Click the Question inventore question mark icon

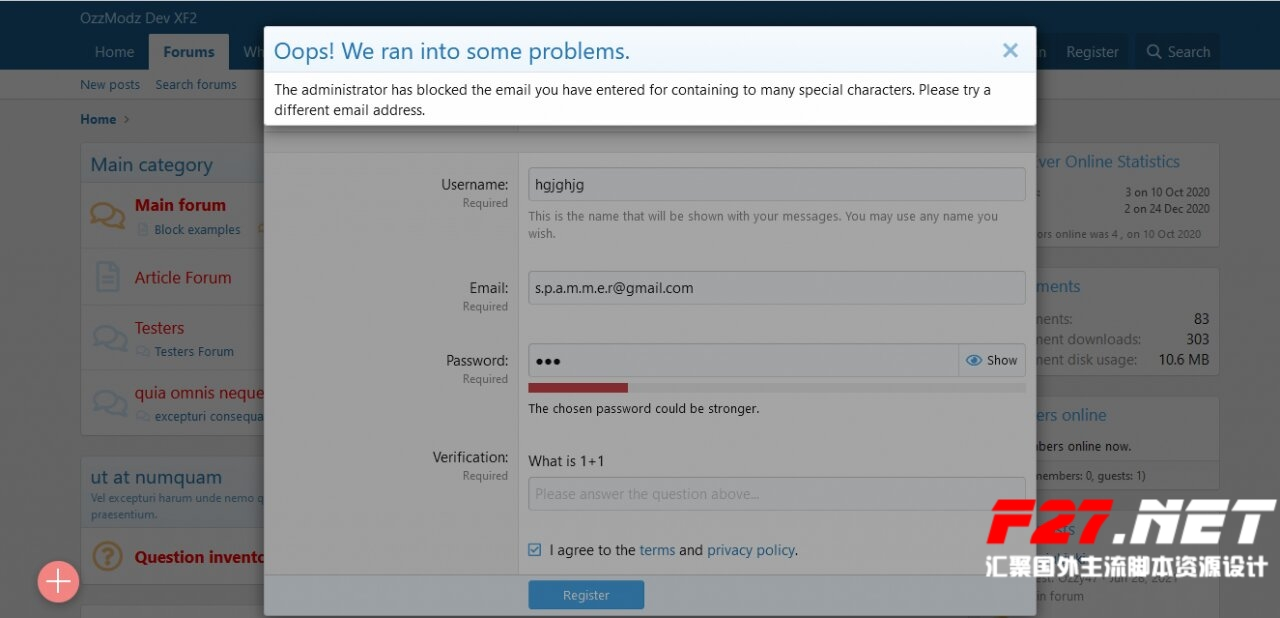[x=108, y=556]
